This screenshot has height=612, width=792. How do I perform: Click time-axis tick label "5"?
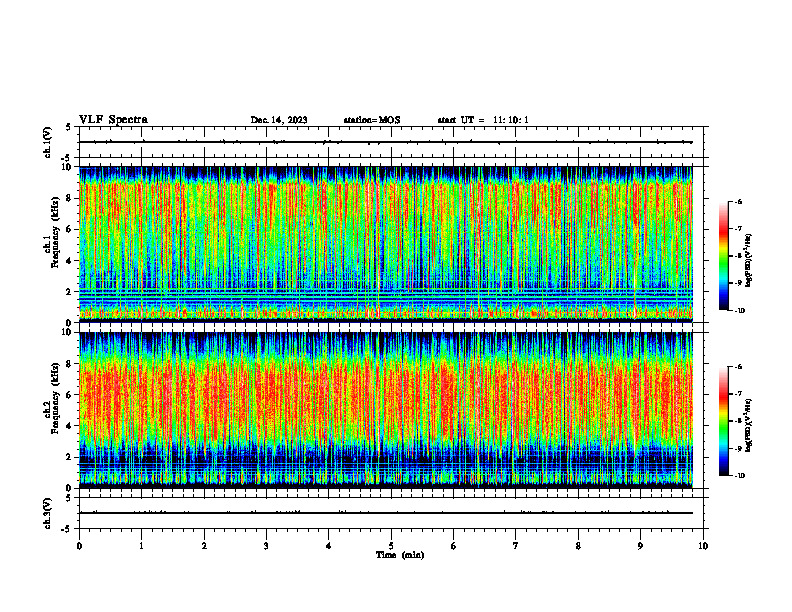391,546
